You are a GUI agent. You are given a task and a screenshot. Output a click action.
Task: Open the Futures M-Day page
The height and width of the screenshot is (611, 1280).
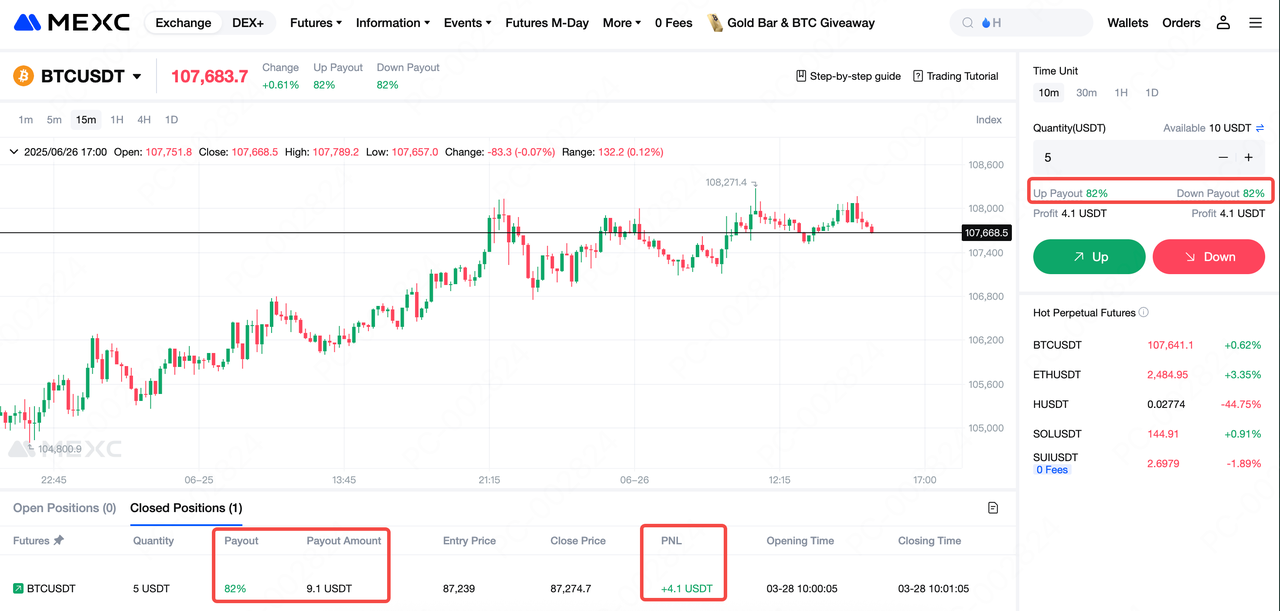(x=547, y=23)
